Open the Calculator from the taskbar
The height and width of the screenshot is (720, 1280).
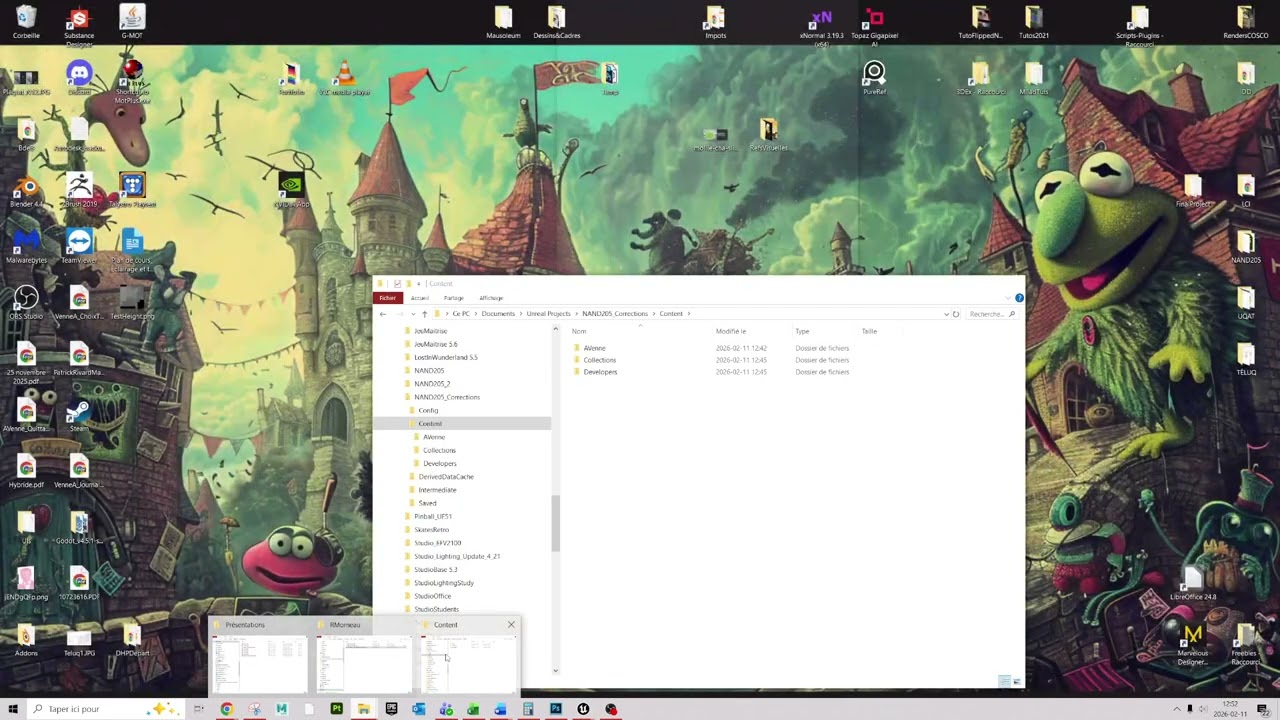(528, 709)
